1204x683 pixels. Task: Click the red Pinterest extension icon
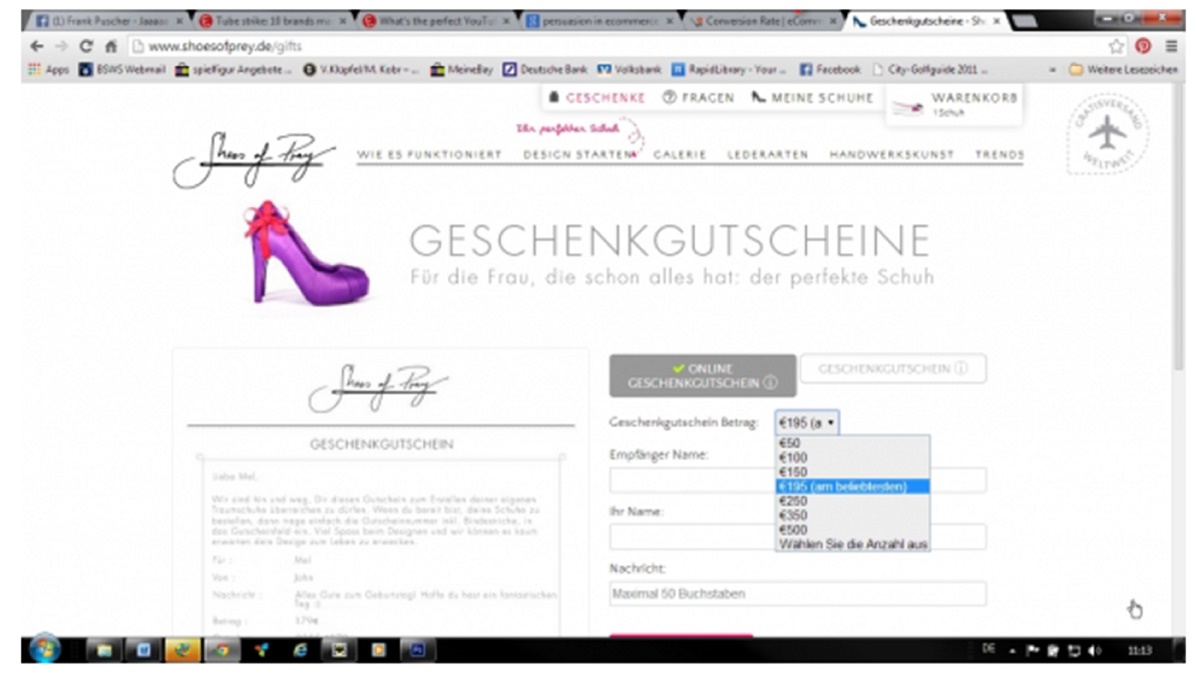pos(1143,46)
